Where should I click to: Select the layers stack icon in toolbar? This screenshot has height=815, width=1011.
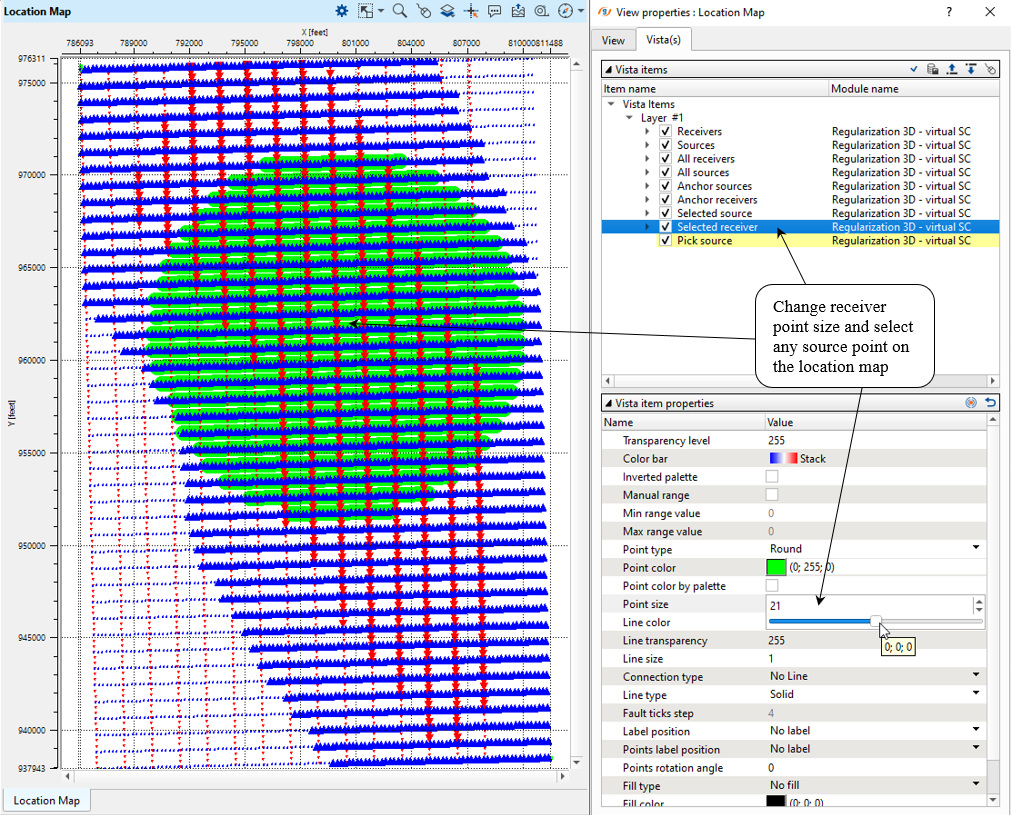tap(447, 11)
